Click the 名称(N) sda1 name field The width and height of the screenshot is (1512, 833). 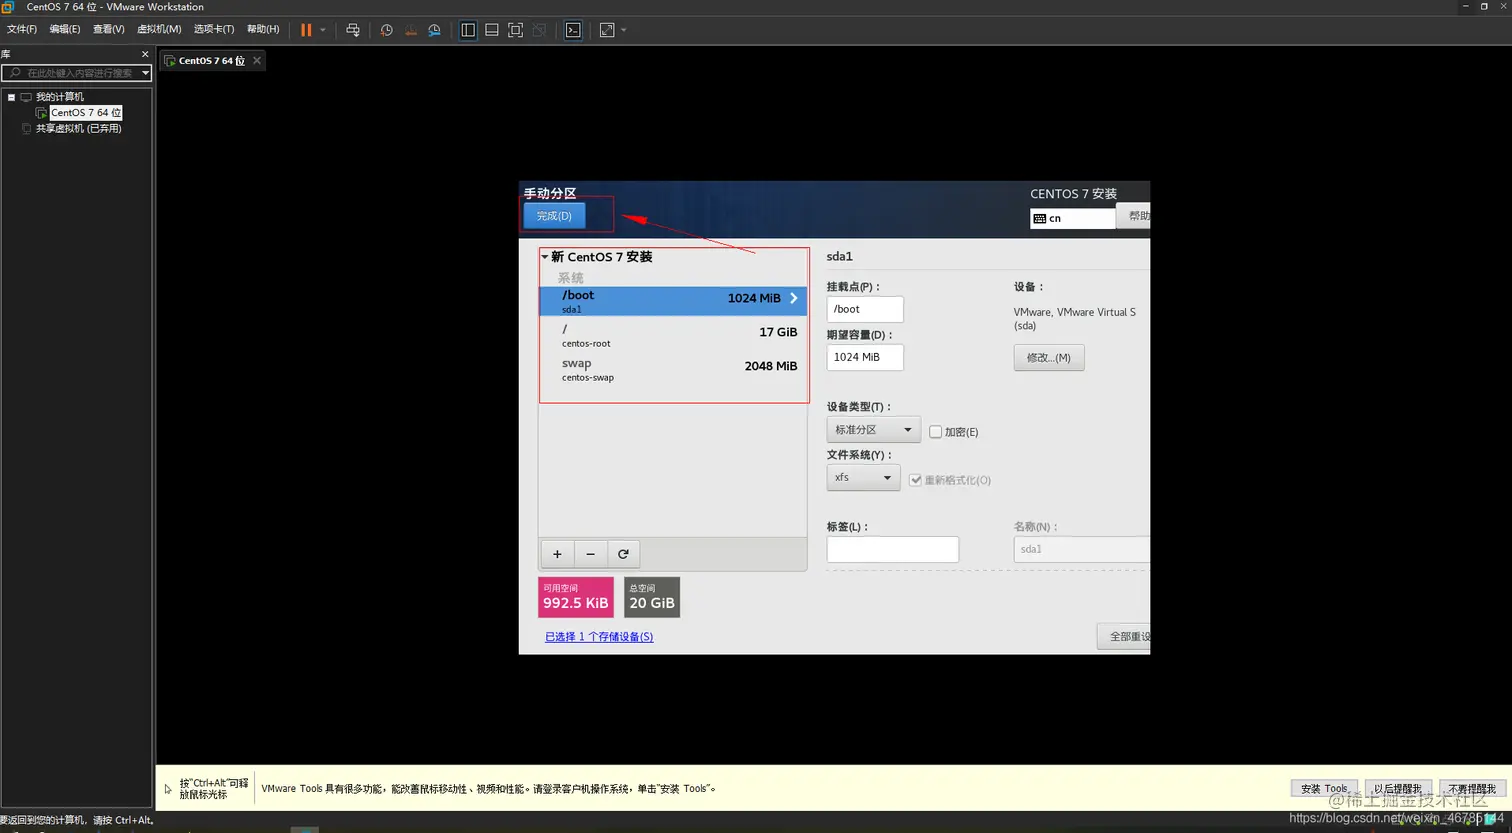click(1082, 549)
